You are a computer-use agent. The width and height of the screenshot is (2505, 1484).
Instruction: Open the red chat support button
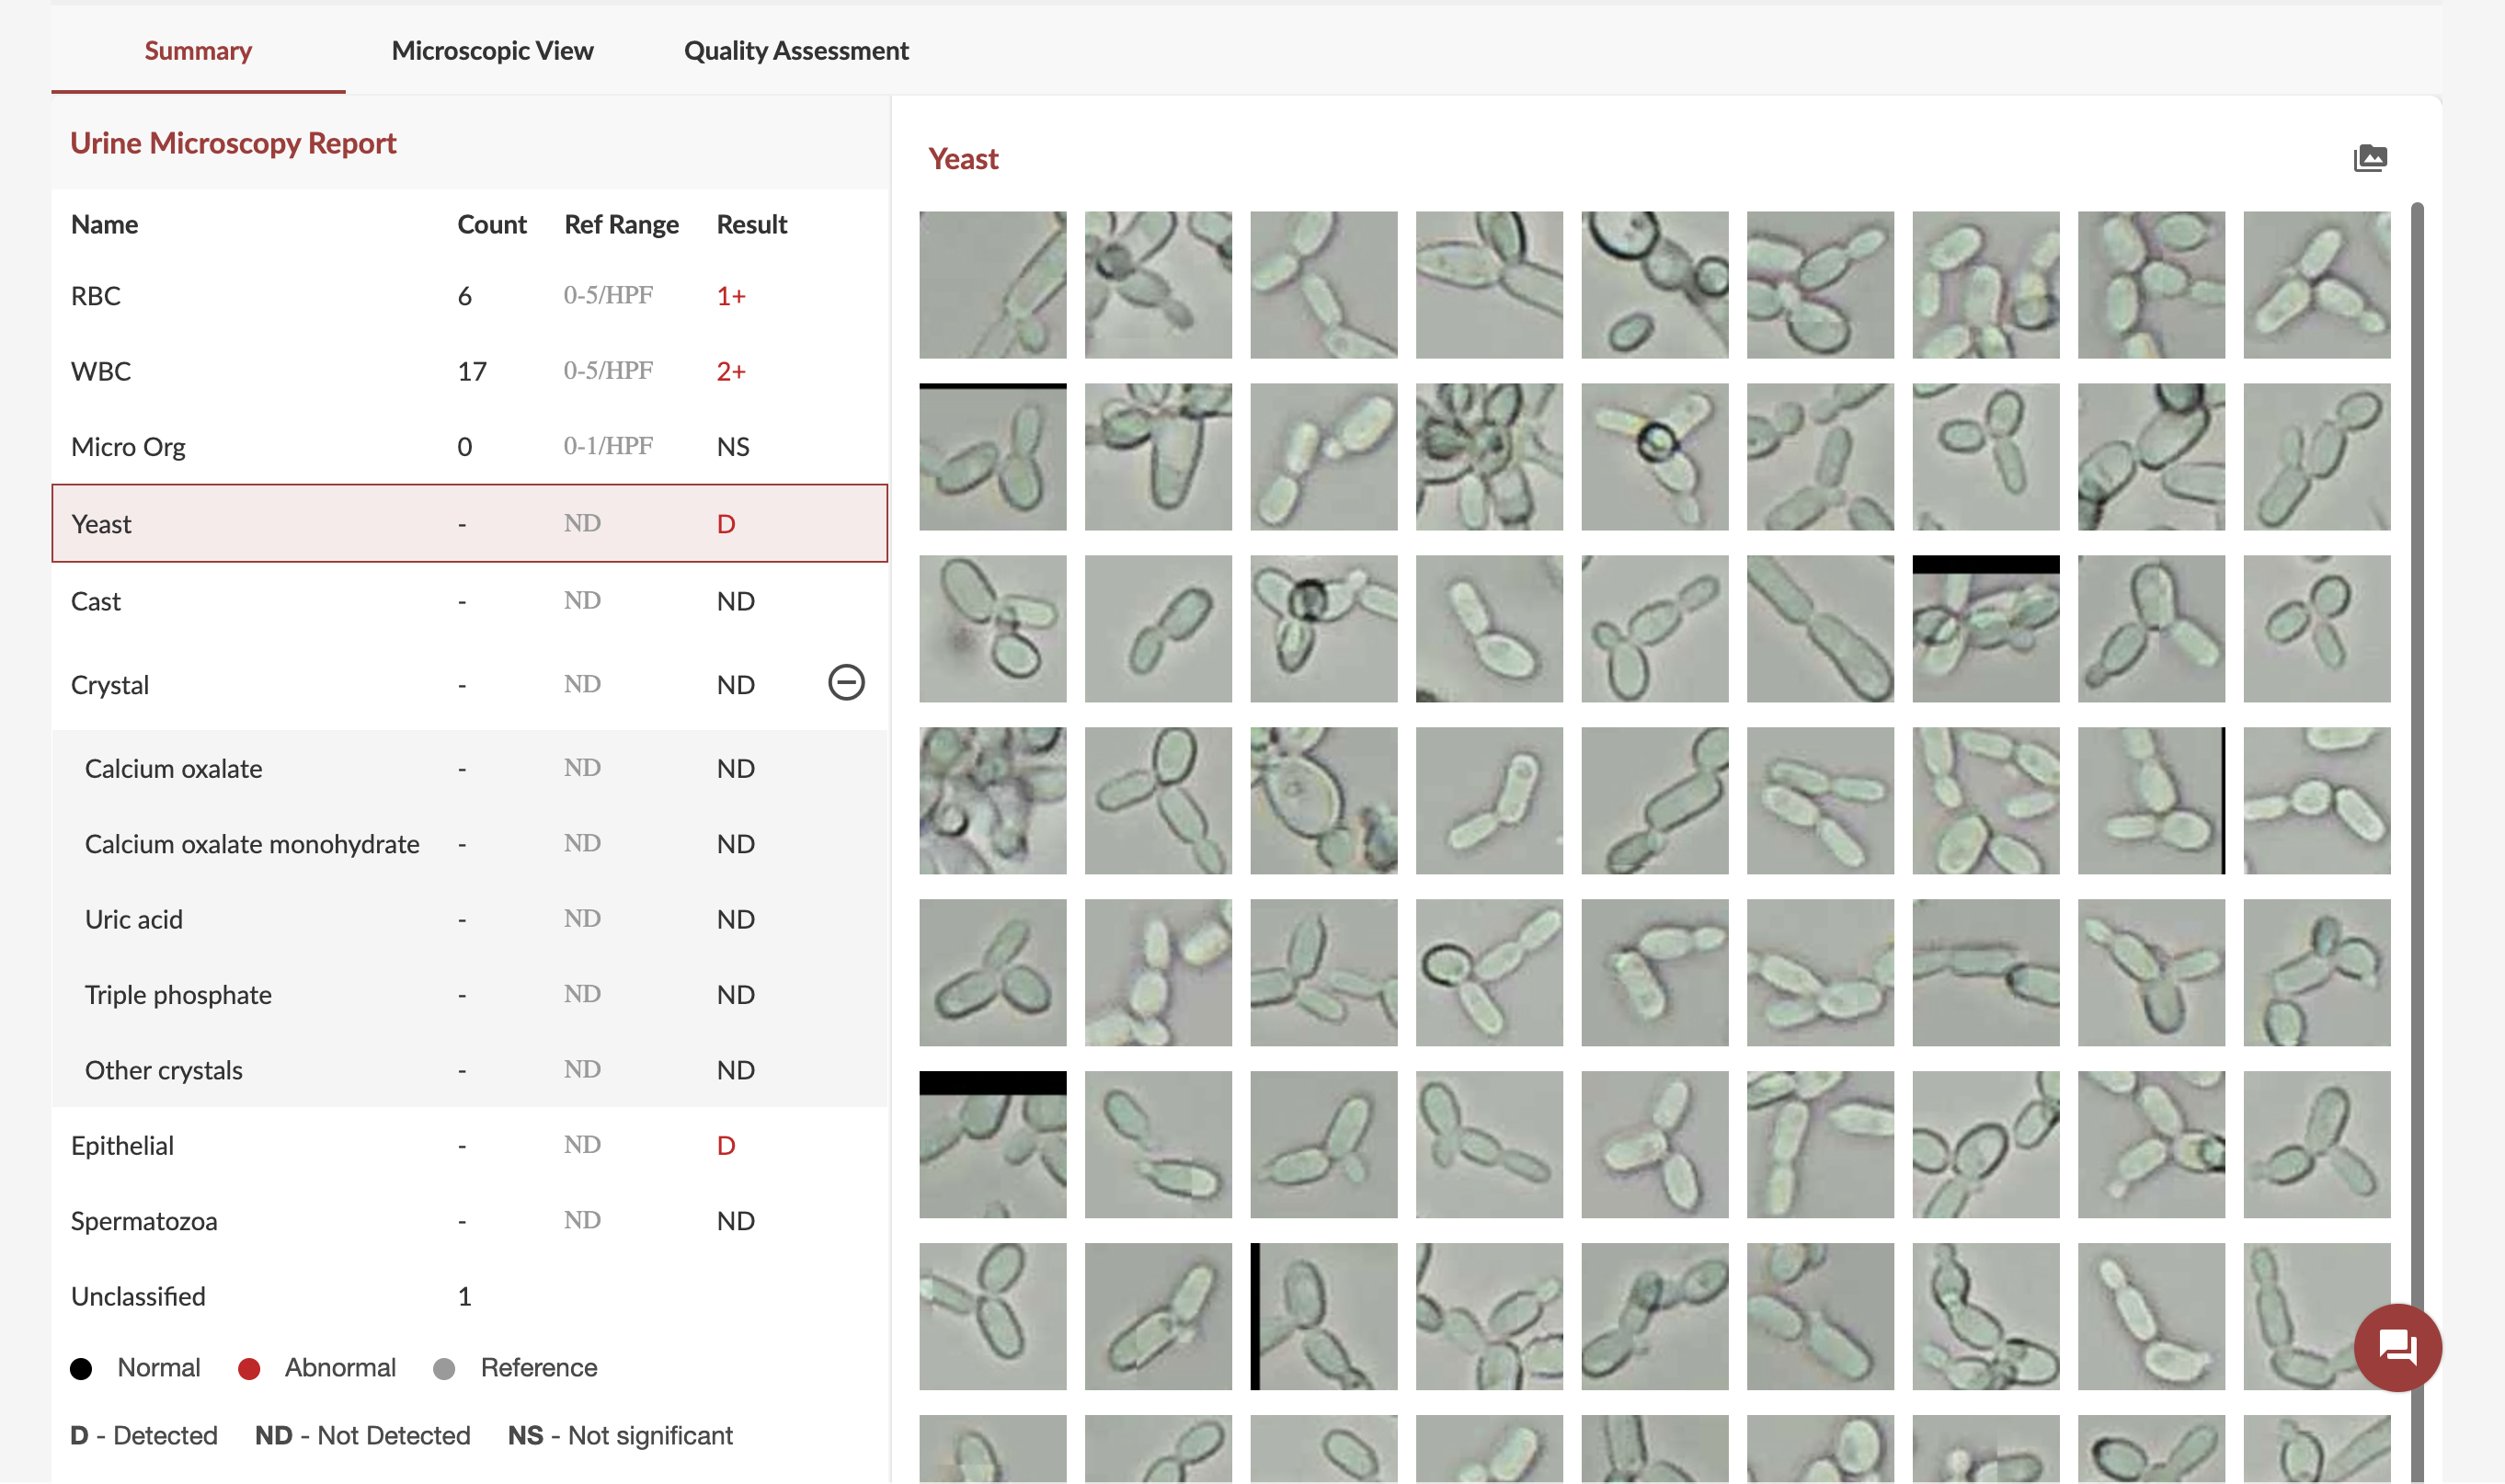(2397, 1347)
